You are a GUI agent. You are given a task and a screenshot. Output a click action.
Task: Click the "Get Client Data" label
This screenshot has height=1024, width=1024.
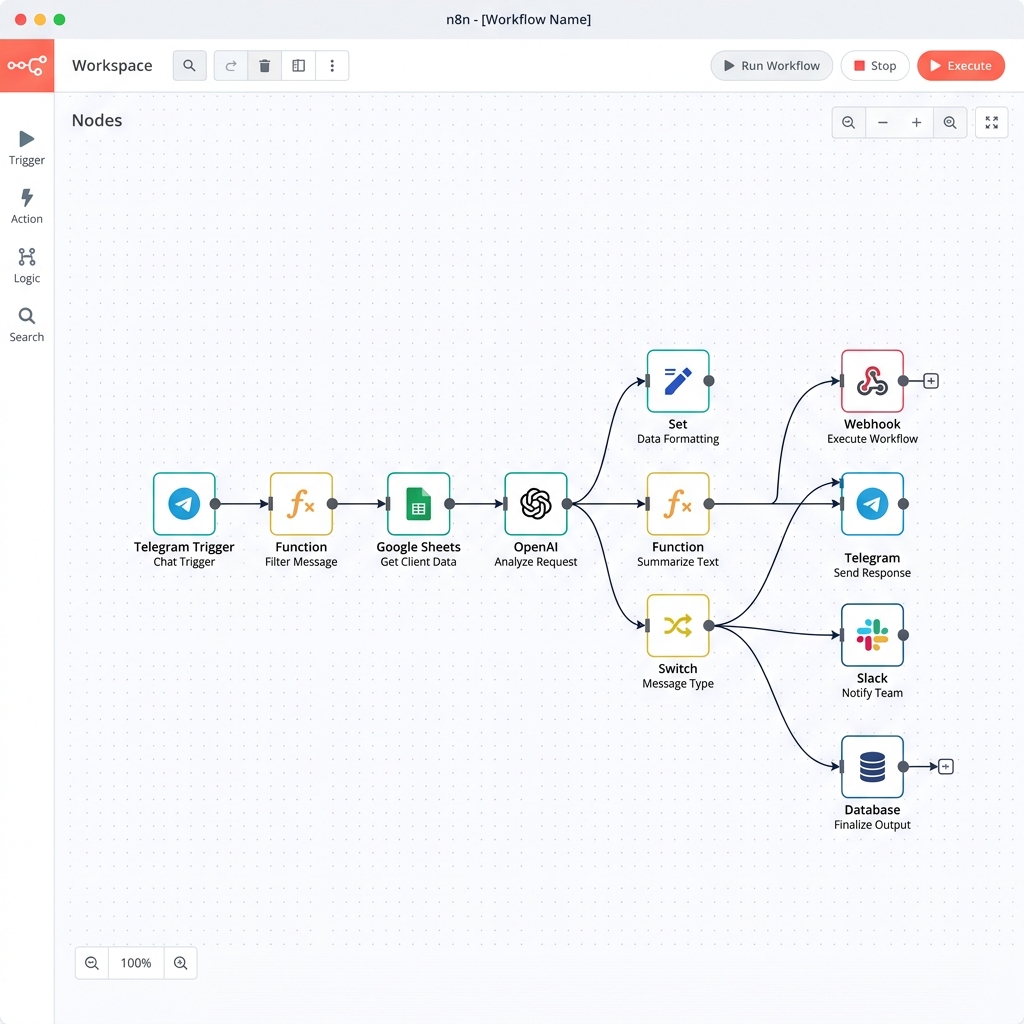tap(419, 562)
